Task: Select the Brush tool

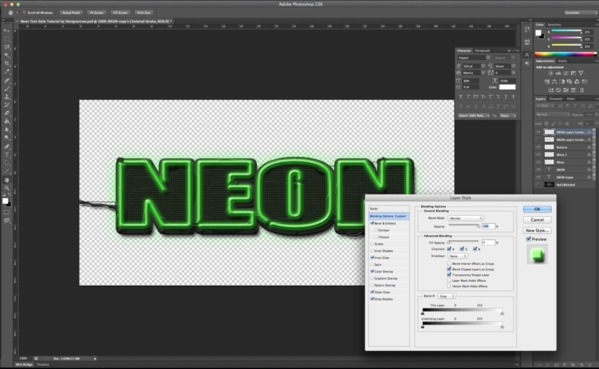Action: [6, 89]
